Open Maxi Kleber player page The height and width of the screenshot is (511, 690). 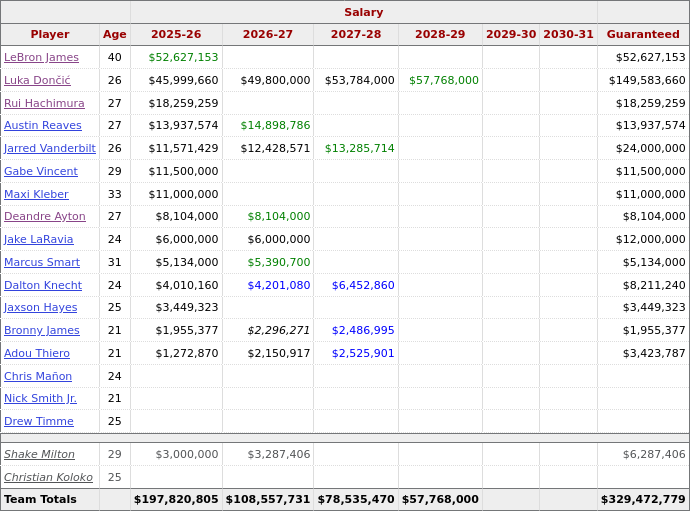click(x=36, y=194)
